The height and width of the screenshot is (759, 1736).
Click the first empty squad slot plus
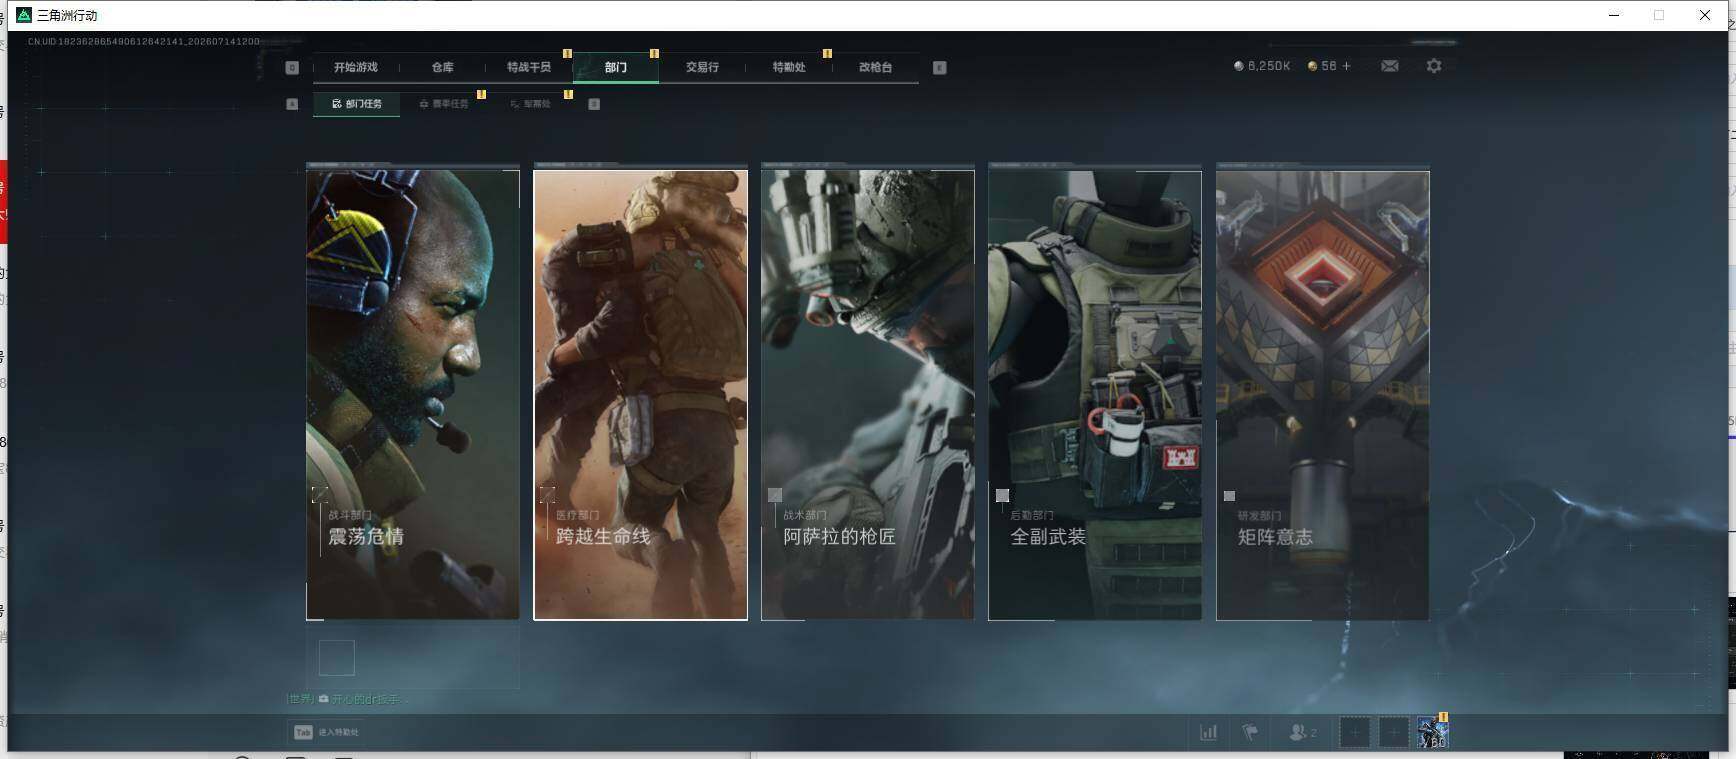(x=1355, y=732)
